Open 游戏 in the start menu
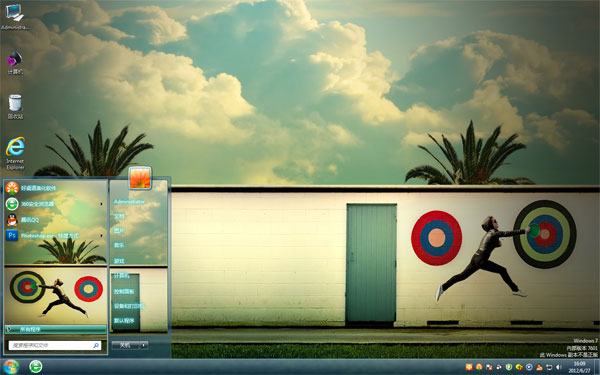This screenshot has height=375, width=600. pyautogui.click(x=119, y=261)
